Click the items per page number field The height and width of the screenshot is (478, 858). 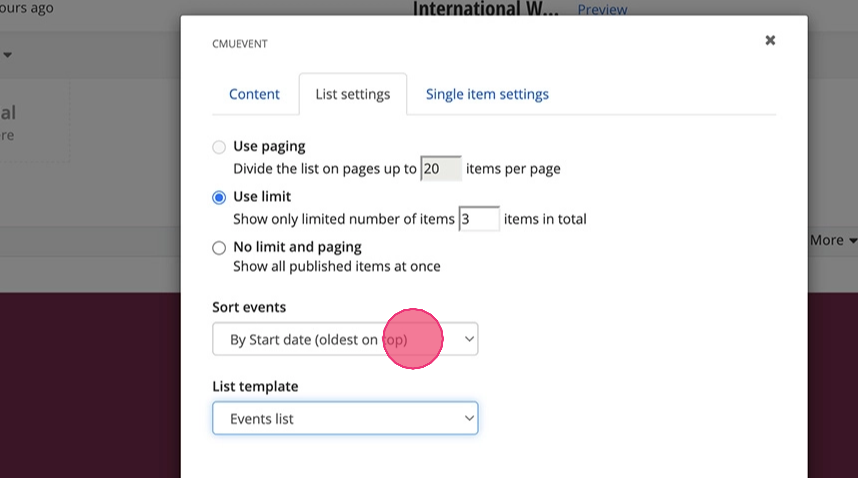pos(440,169)
